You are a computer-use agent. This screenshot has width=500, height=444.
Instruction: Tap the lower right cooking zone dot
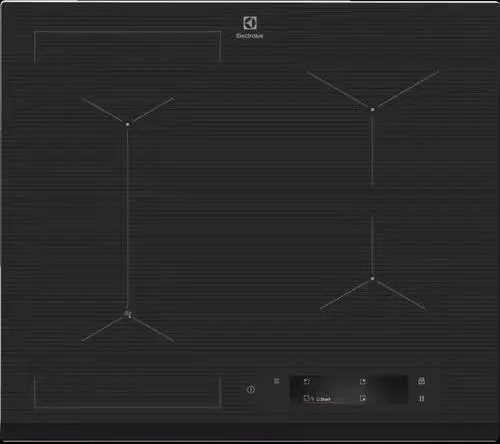[x=372, y=278]
